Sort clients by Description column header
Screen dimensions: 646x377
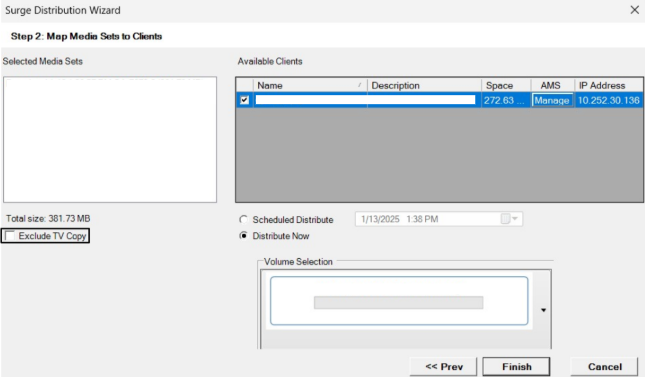coord(424,85)
